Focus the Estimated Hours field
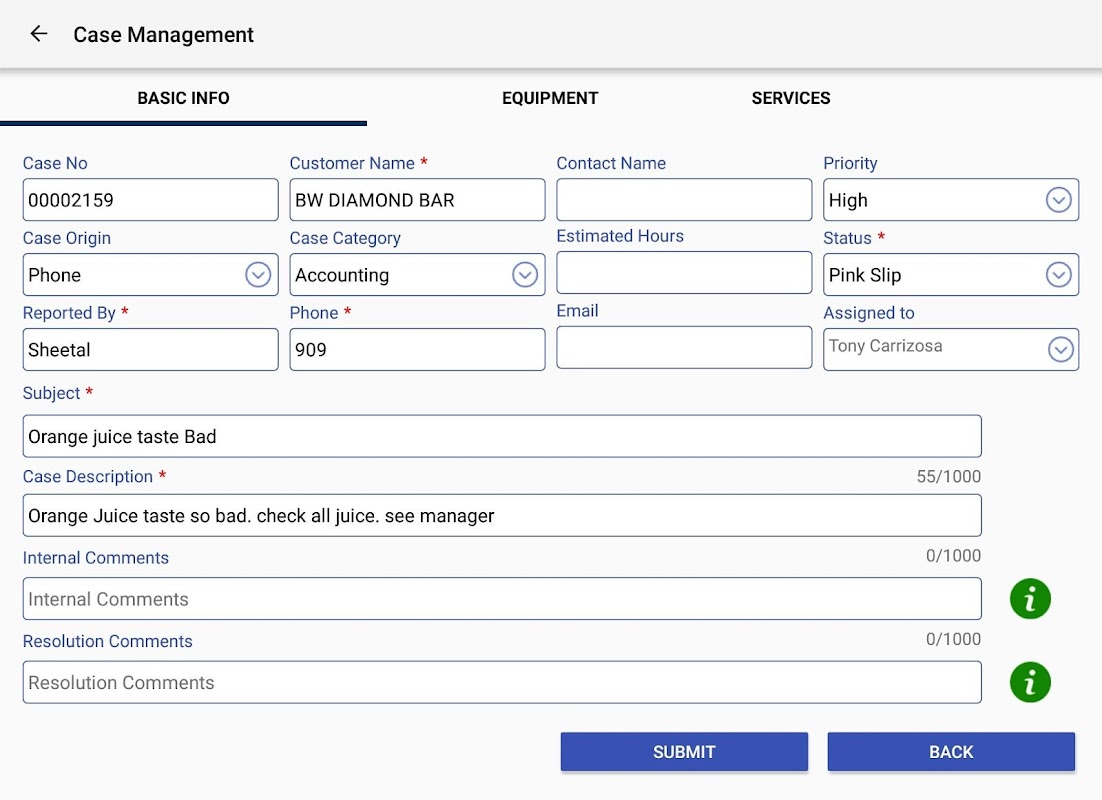Viewport: 1102px width, 800px height. pyautogui.click(x=684, y=273)
